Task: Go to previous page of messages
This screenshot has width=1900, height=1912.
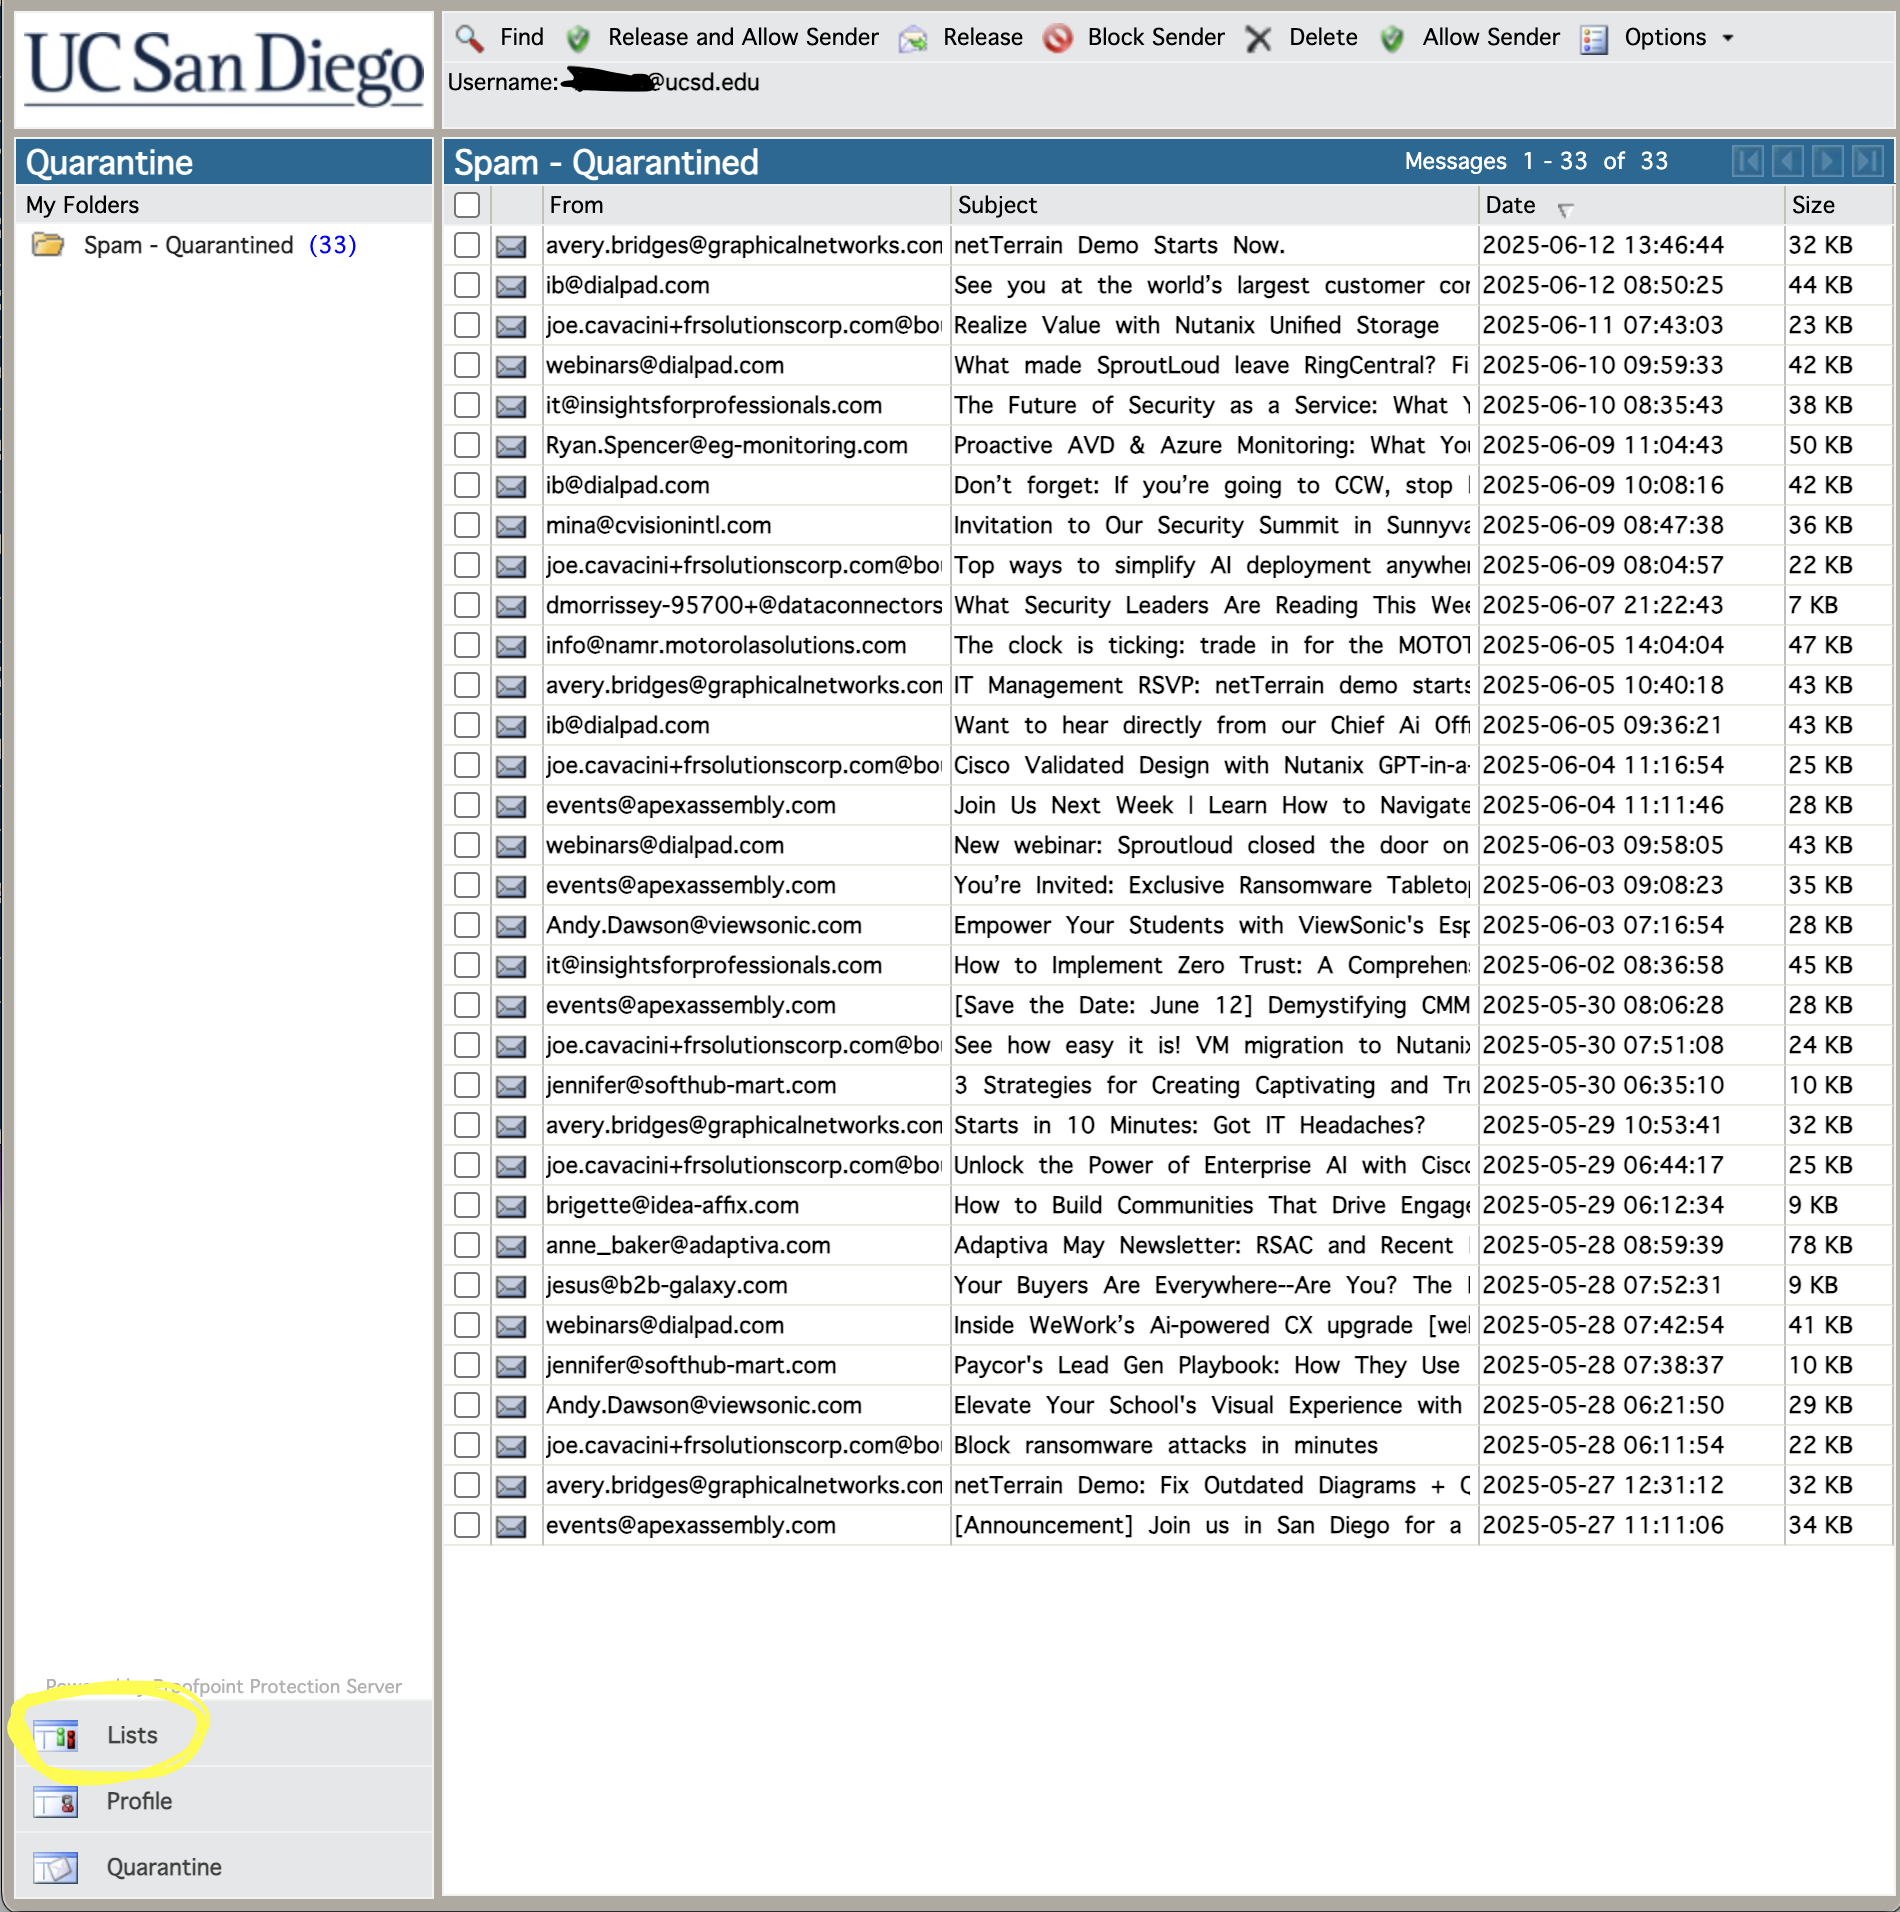Action: pos(1788,161)
